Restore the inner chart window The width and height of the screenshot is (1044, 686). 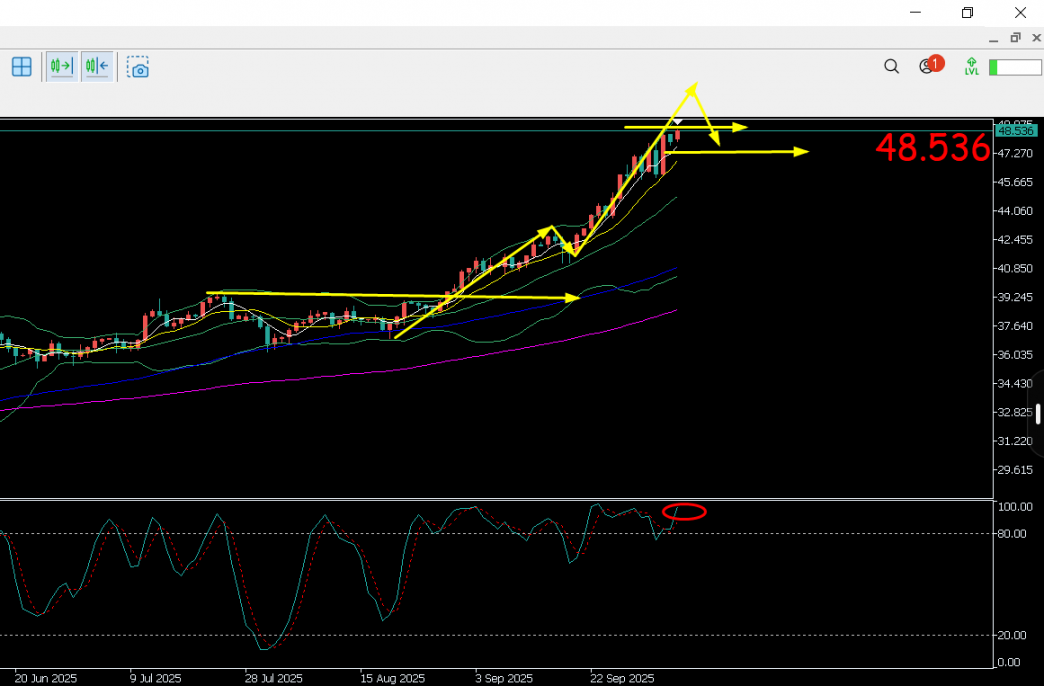coord(1015,38)
